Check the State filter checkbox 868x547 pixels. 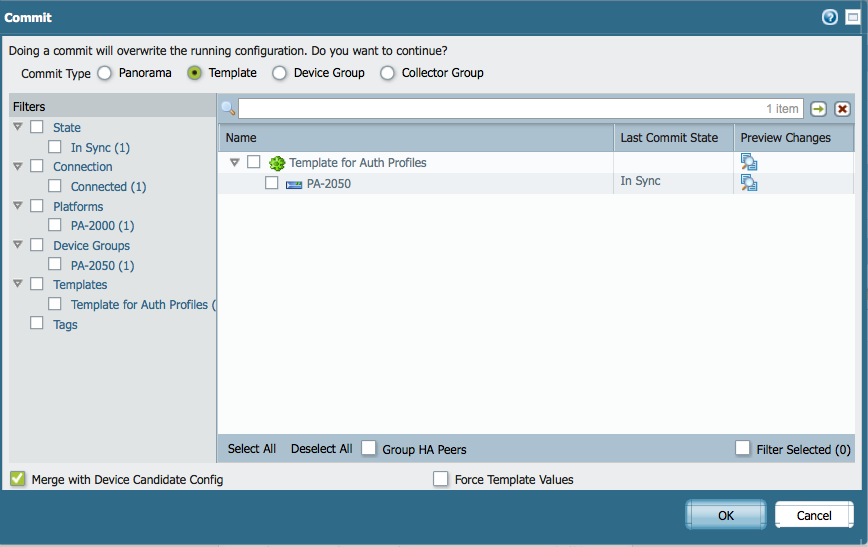(37, 127)
